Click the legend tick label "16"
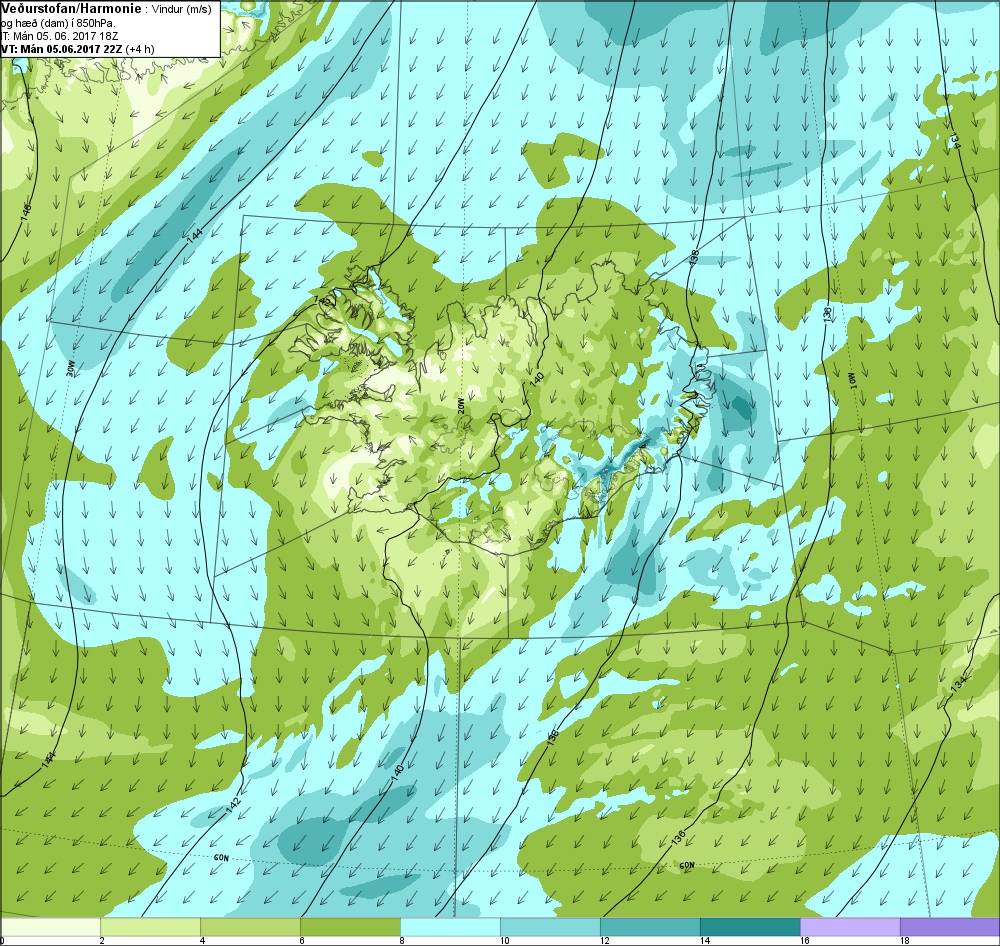 point(805,940)
